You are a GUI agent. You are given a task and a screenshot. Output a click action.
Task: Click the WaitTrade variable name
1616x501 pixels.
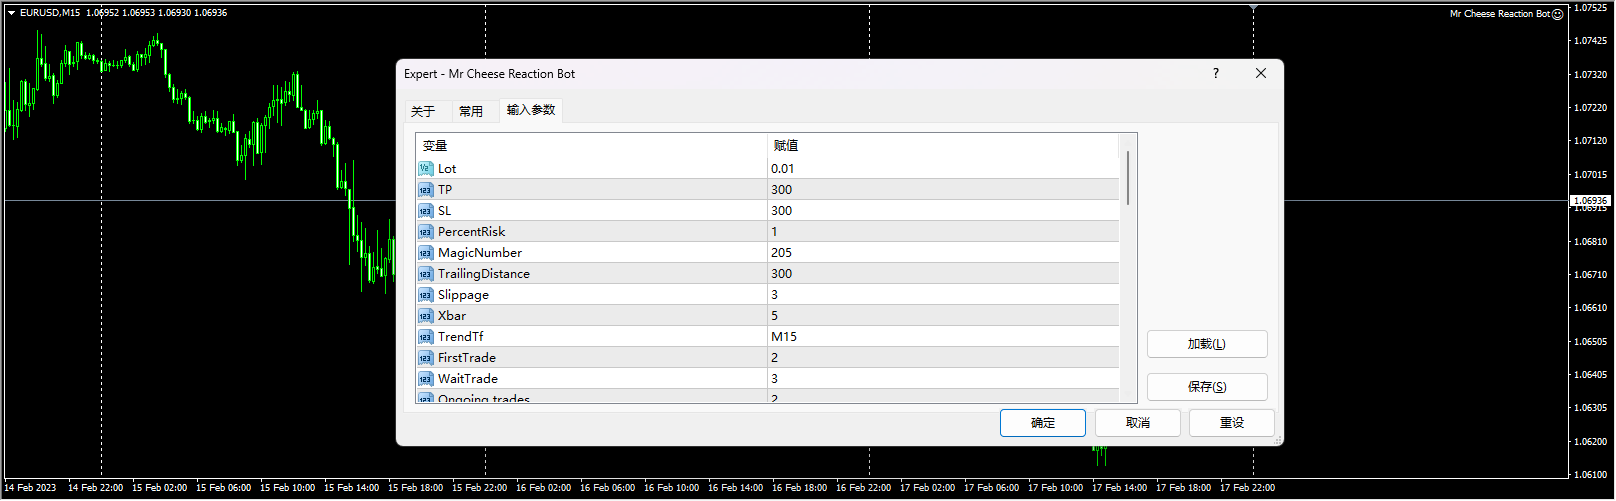[x=468, y=379]
